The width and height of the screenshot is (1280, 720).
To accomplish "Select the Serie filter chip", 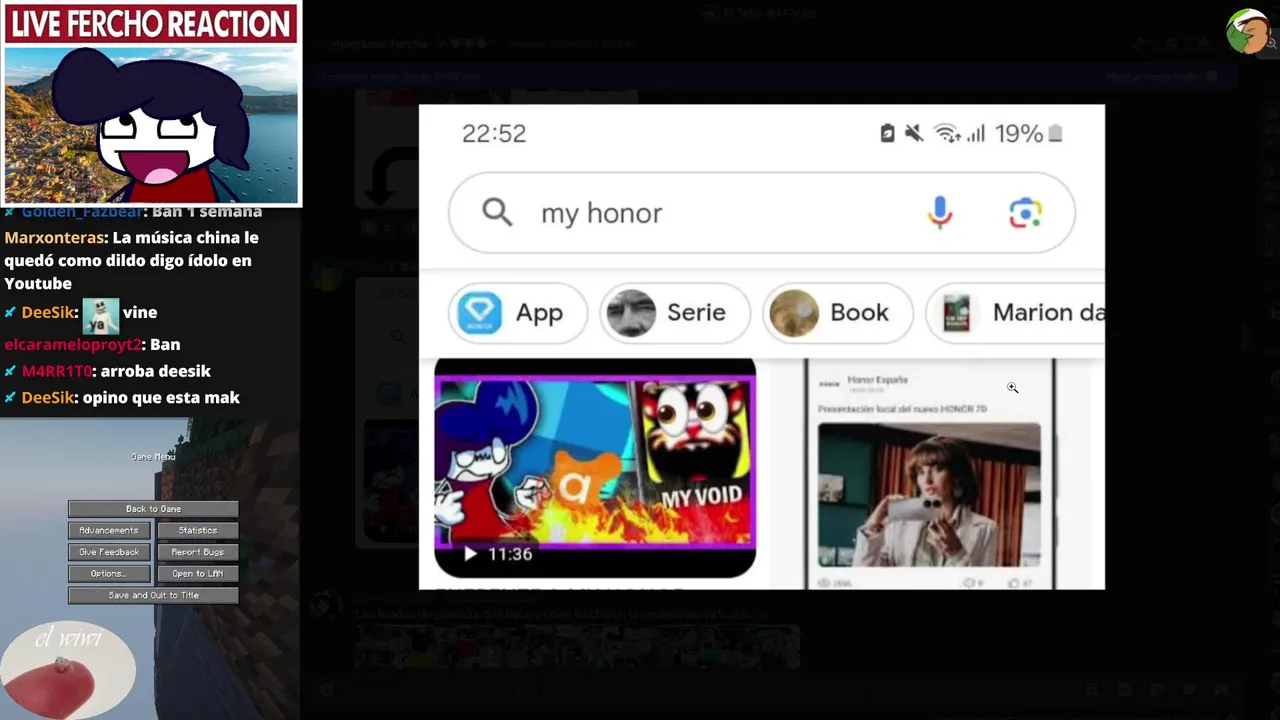I will pyautogui.click(x=675, y=313).
